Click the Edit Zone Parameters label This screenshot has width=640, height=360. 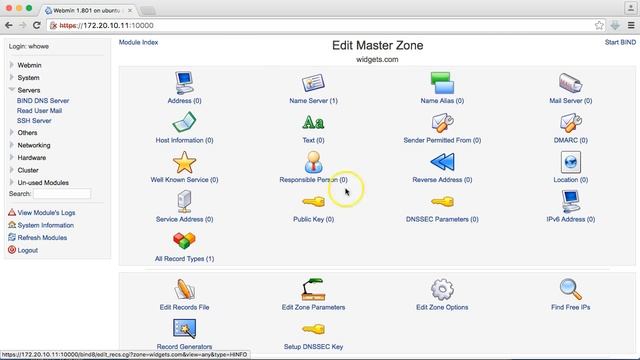click(x=313, y=307)
